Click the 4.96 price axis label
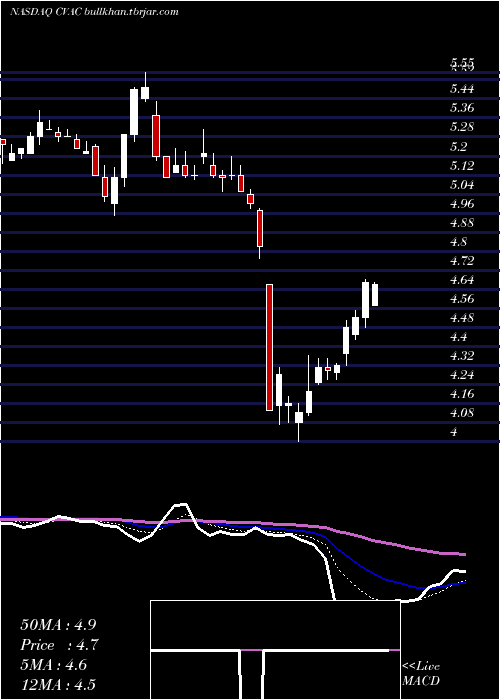Image resolution: width=500 pixels, height=700 pixels. [x=462, y=204]
